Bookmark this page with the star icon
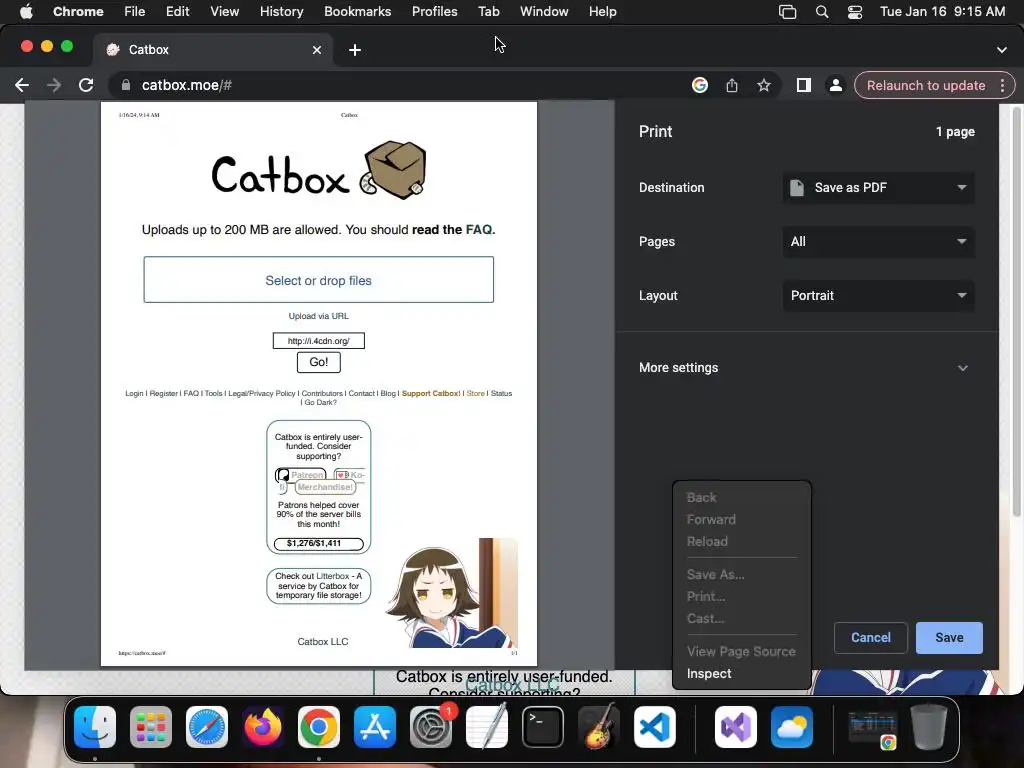This screenshot has width=1024, height=768. (x=763, y=85)
